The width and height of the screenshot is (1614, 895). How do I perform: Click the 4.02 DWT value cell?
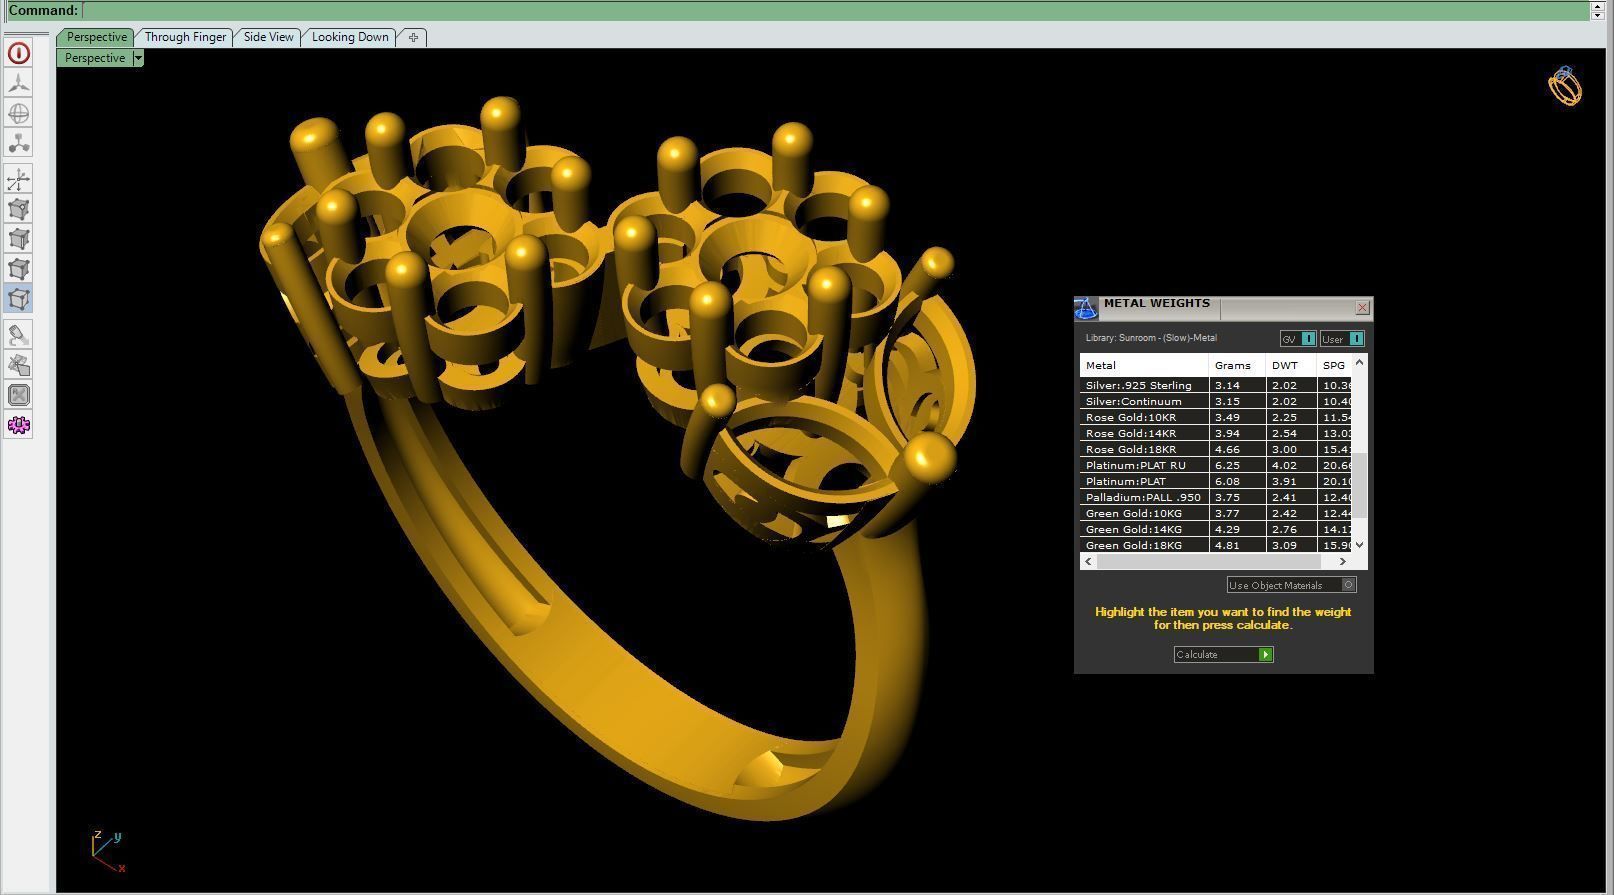point(1290,465)
